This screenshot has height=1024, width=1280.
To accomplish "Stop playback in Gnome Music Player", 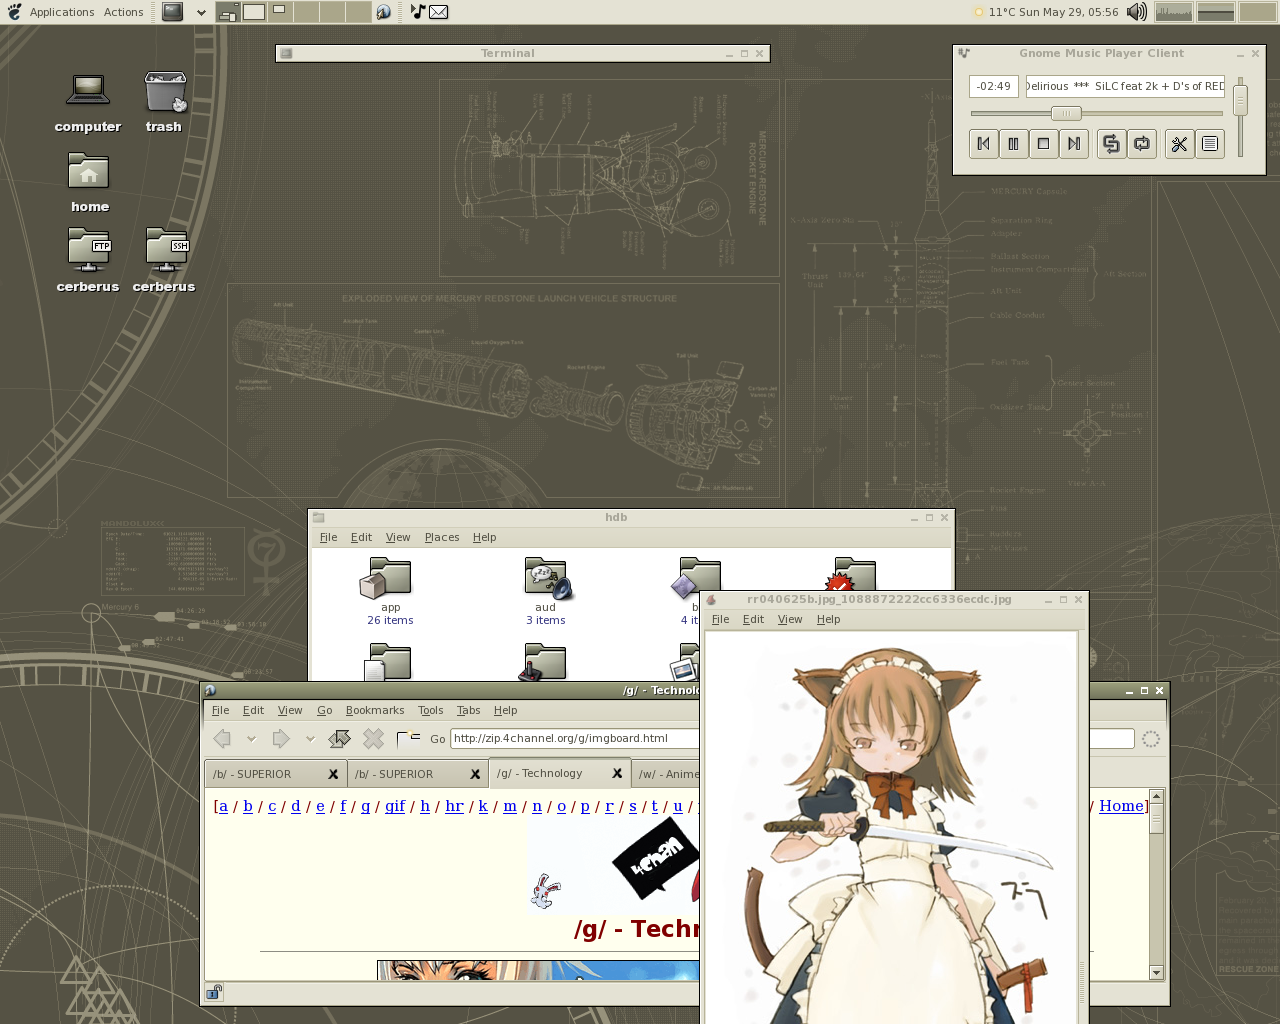I will pos(1044,144).
